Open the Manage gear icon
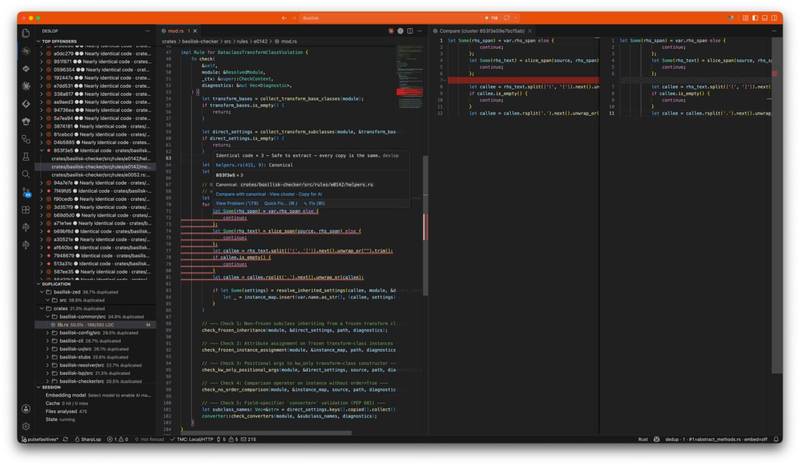This screenshot has height=466, width=800. coord(26,426)
